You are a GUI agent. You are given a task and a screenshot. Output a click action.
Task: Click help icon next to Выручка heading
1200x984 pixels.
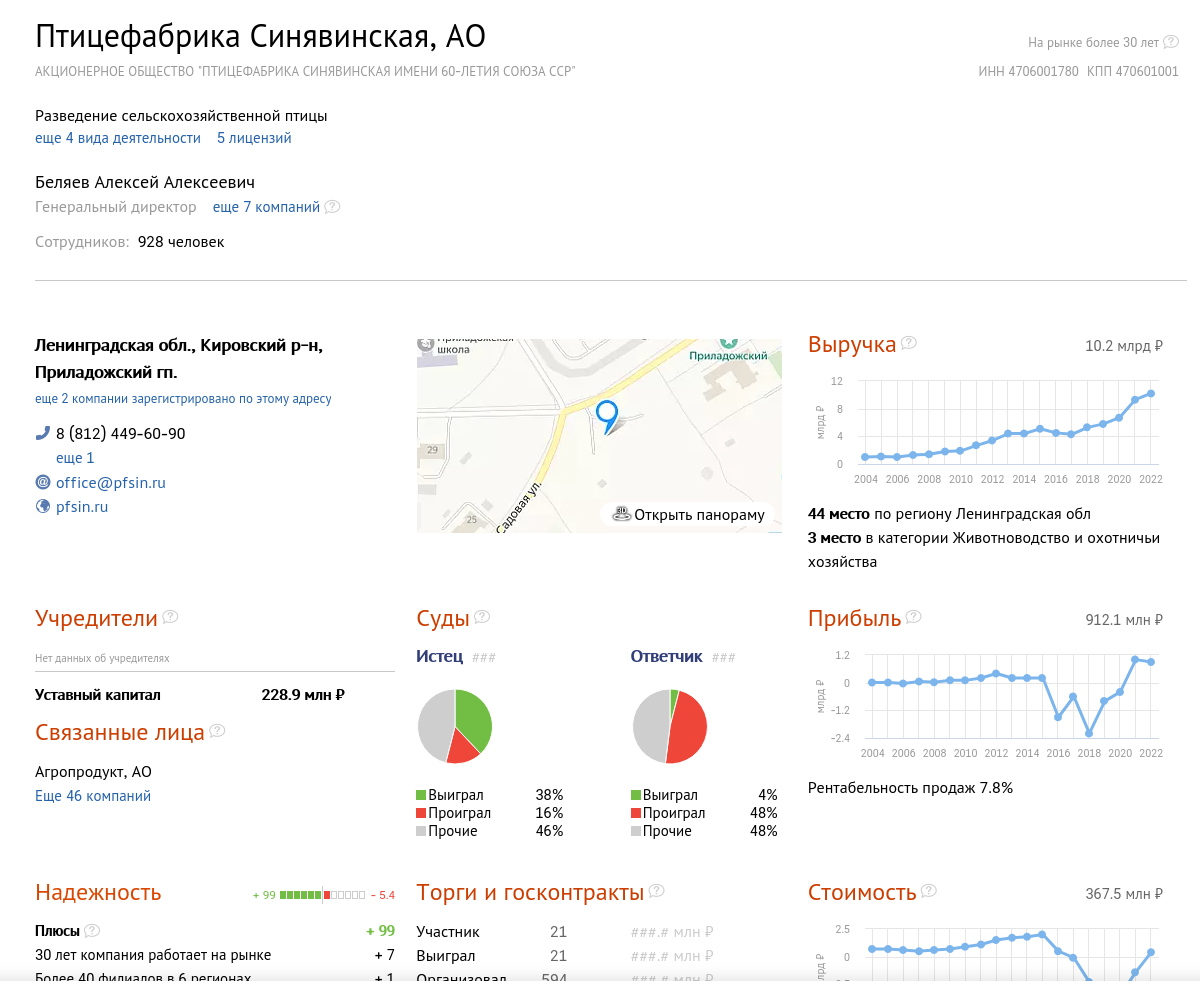tap(908, 343)
